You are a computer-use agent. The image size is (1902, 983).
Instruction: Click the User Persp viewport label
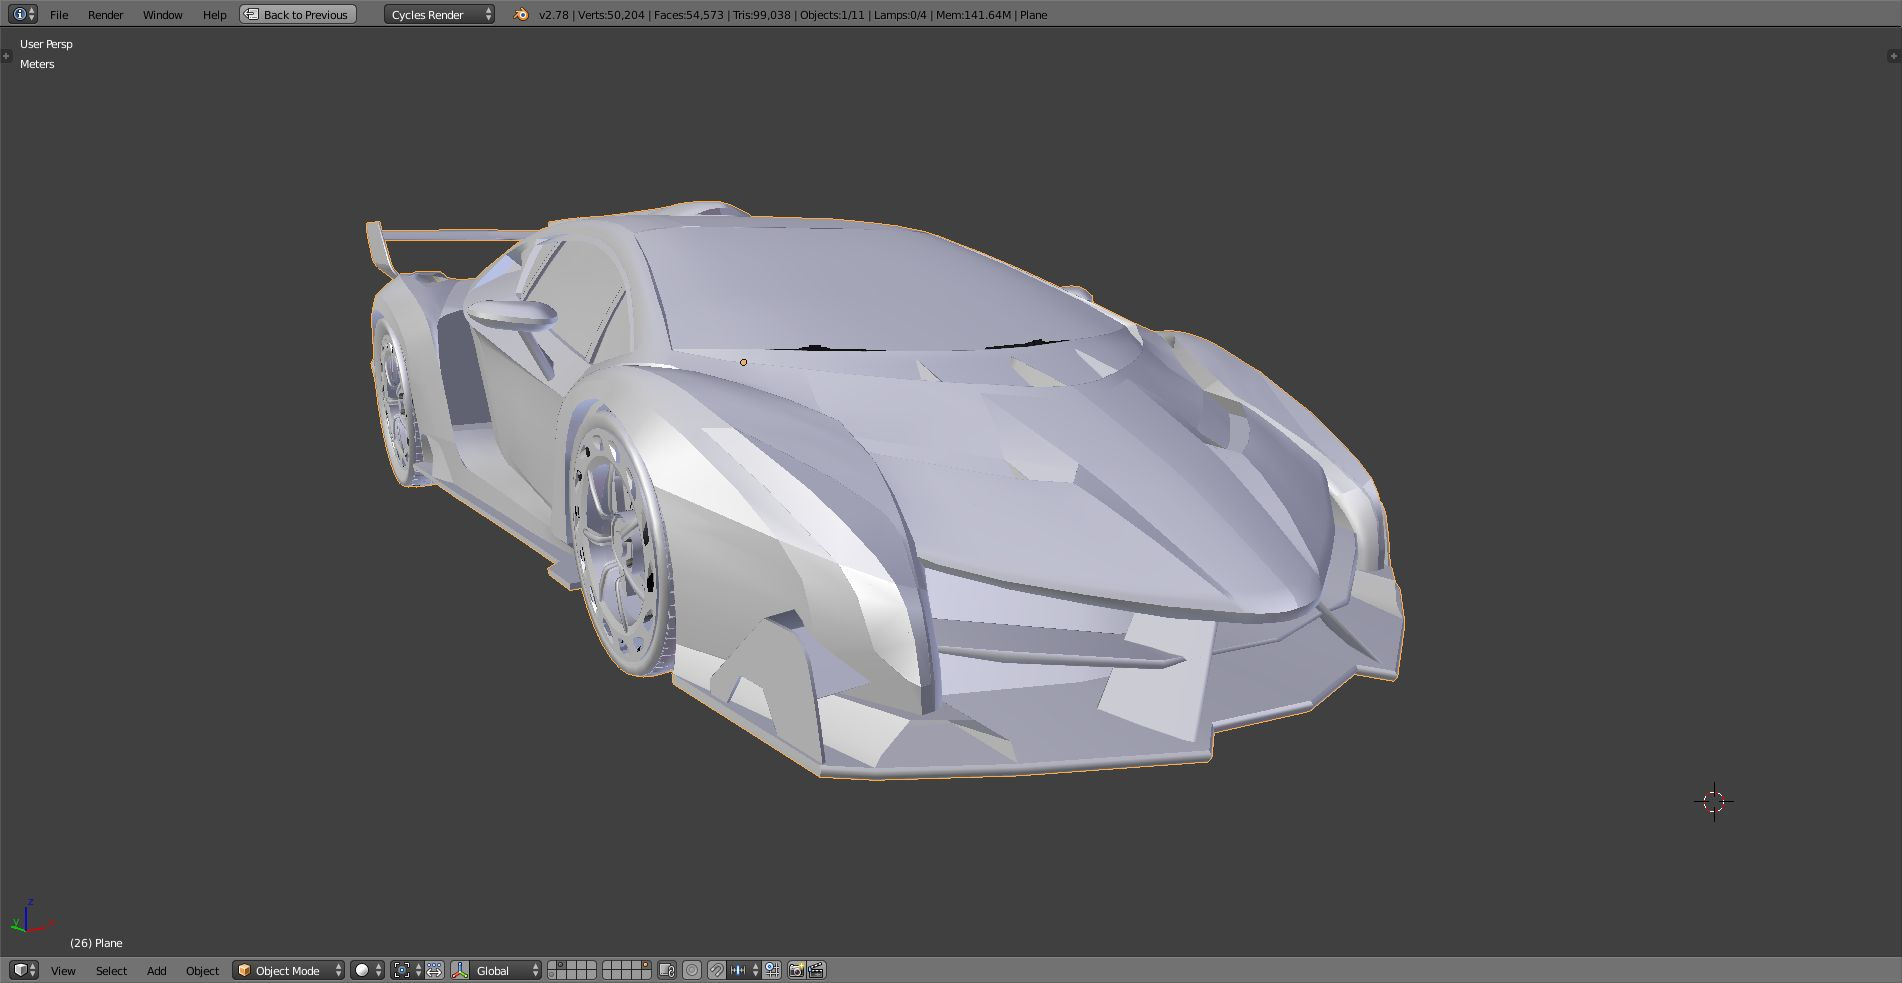(46, 44)
